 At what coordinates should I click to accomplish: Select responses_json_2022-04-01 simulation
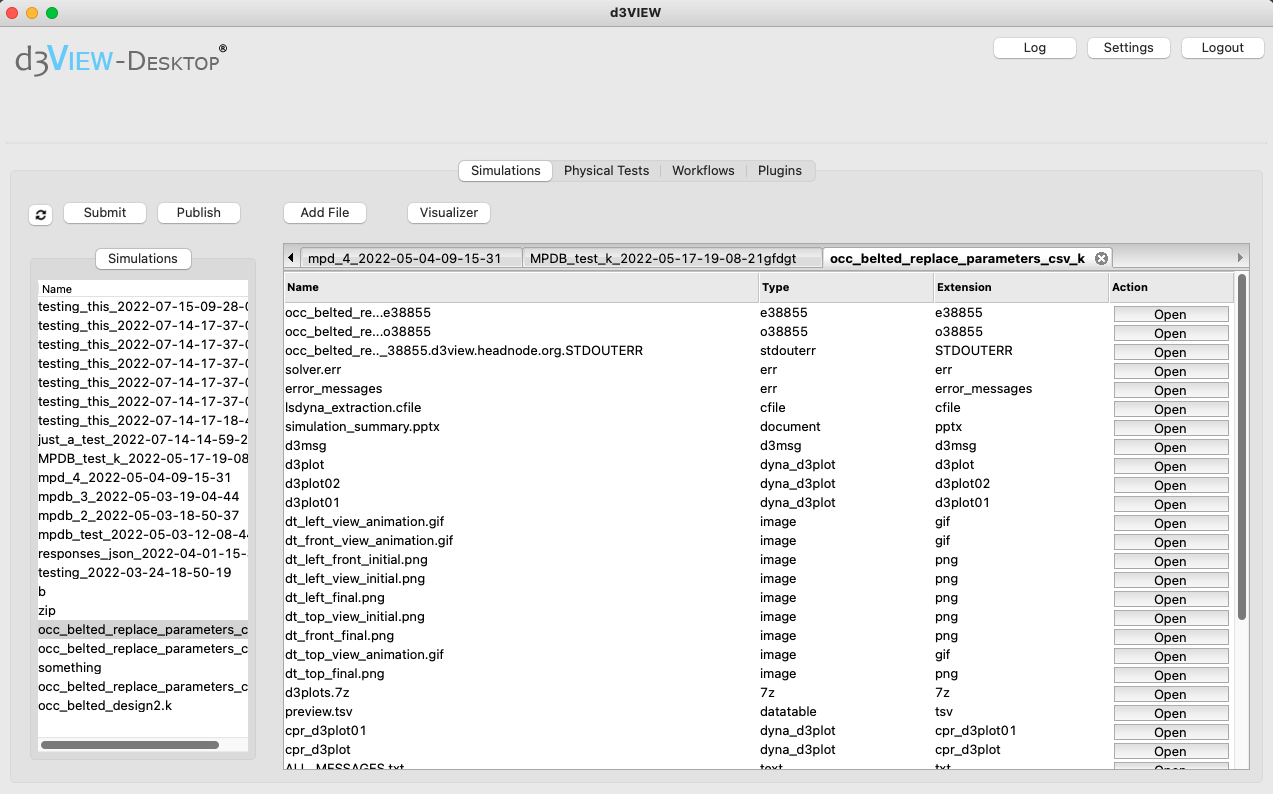coord(143,554)
